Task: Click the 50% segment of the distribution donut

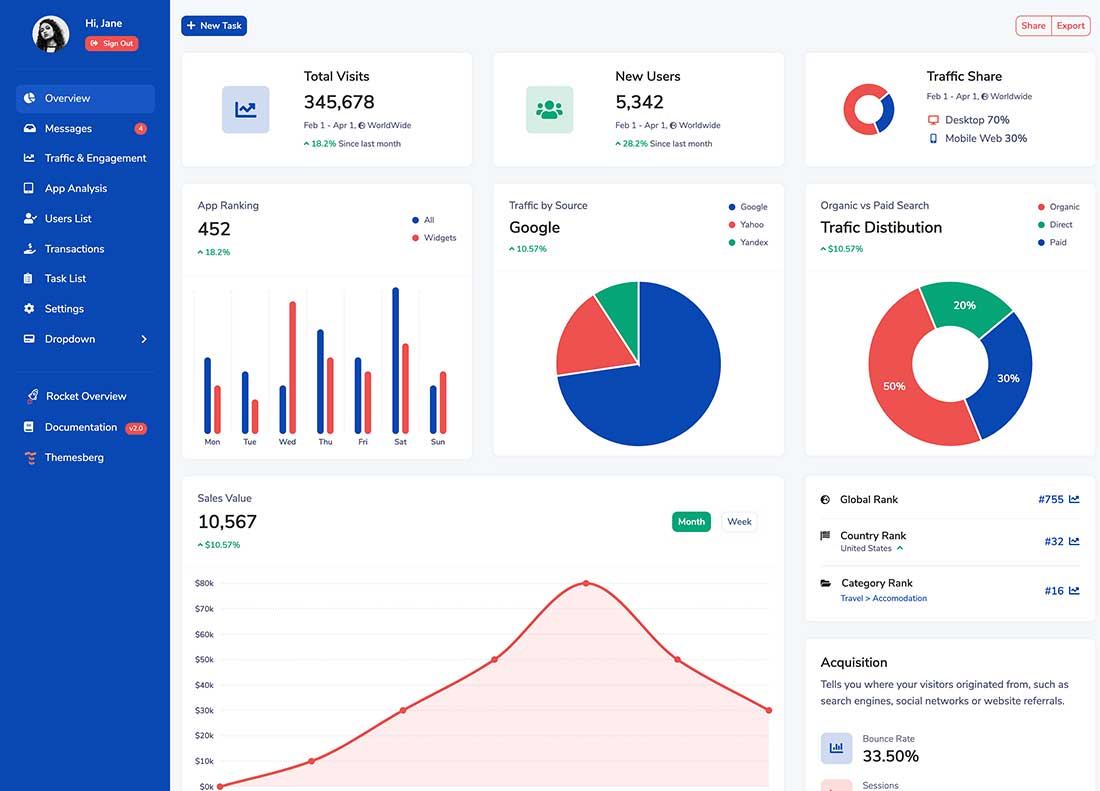Action: click(x=894, y=385)
